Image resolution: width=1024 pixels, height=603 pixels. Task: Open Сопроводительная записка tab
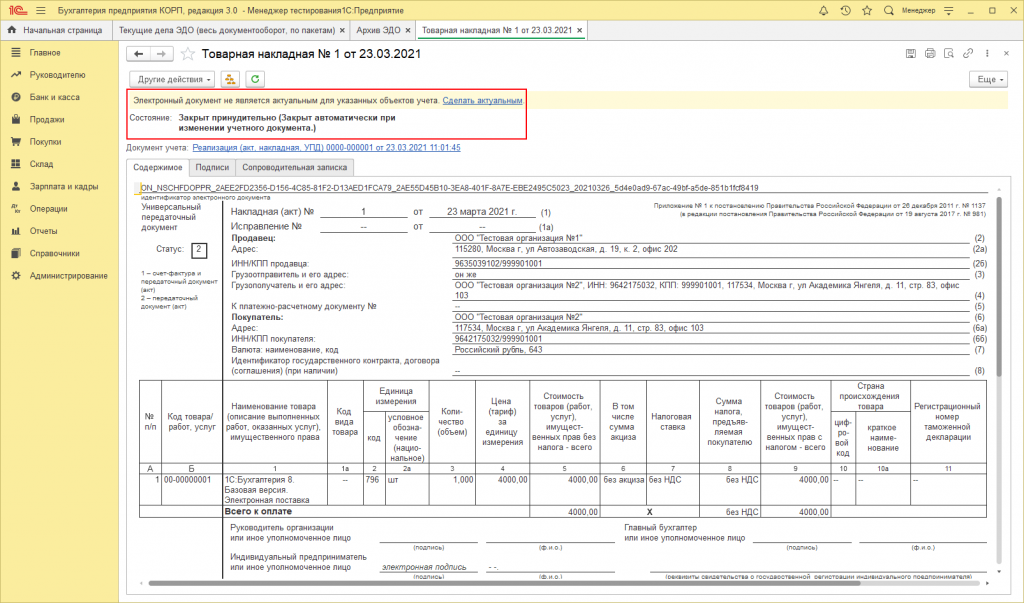tap(295, 167)
